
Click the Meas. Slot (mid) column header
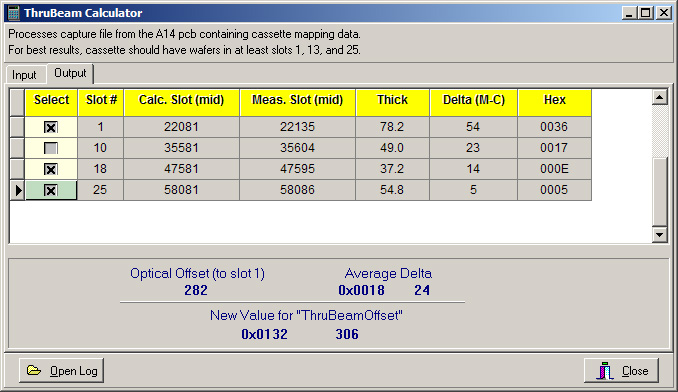[297, 103]
